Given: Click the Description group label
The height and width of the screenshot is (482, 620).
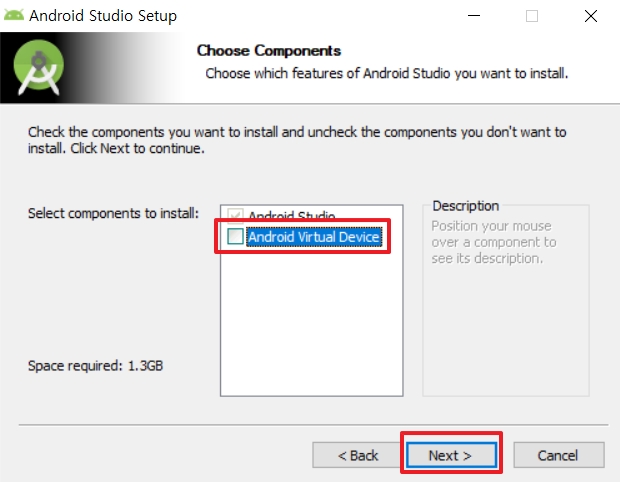Looking at the screenshot, I should pyautogui.click(x=465, y=206).
